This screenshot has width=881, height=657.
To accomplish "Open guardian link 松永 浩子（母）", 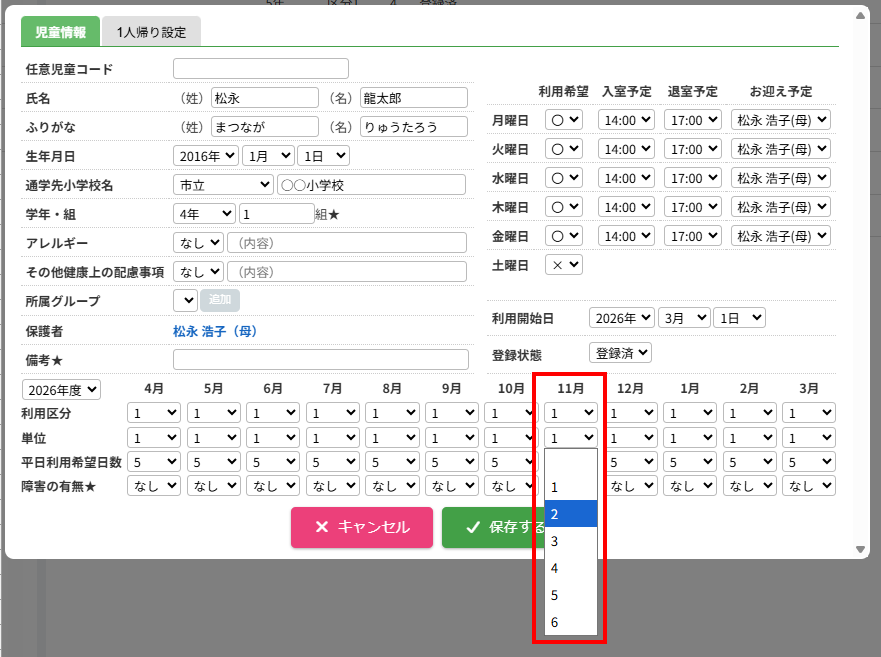I will pyautogui.click(x=215, y=331).
